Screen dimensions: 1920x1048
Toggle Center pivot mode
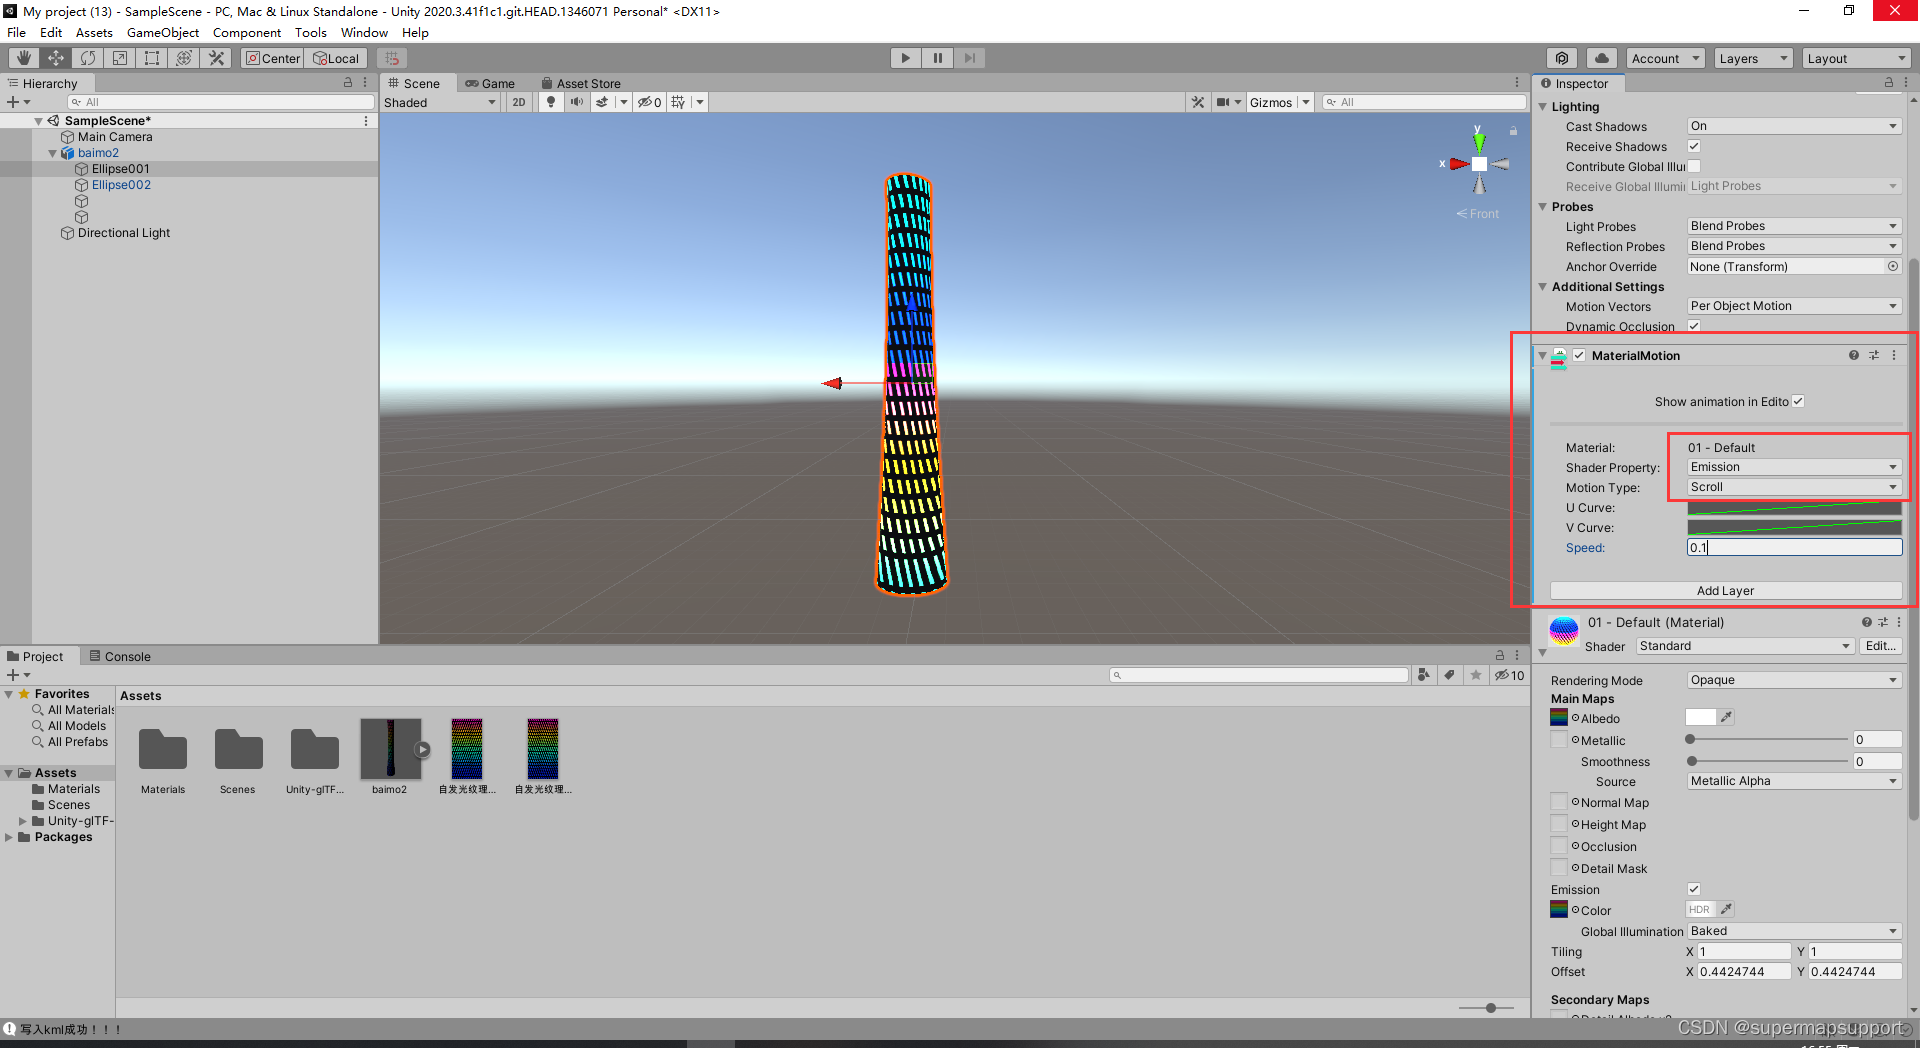(273, 58)
